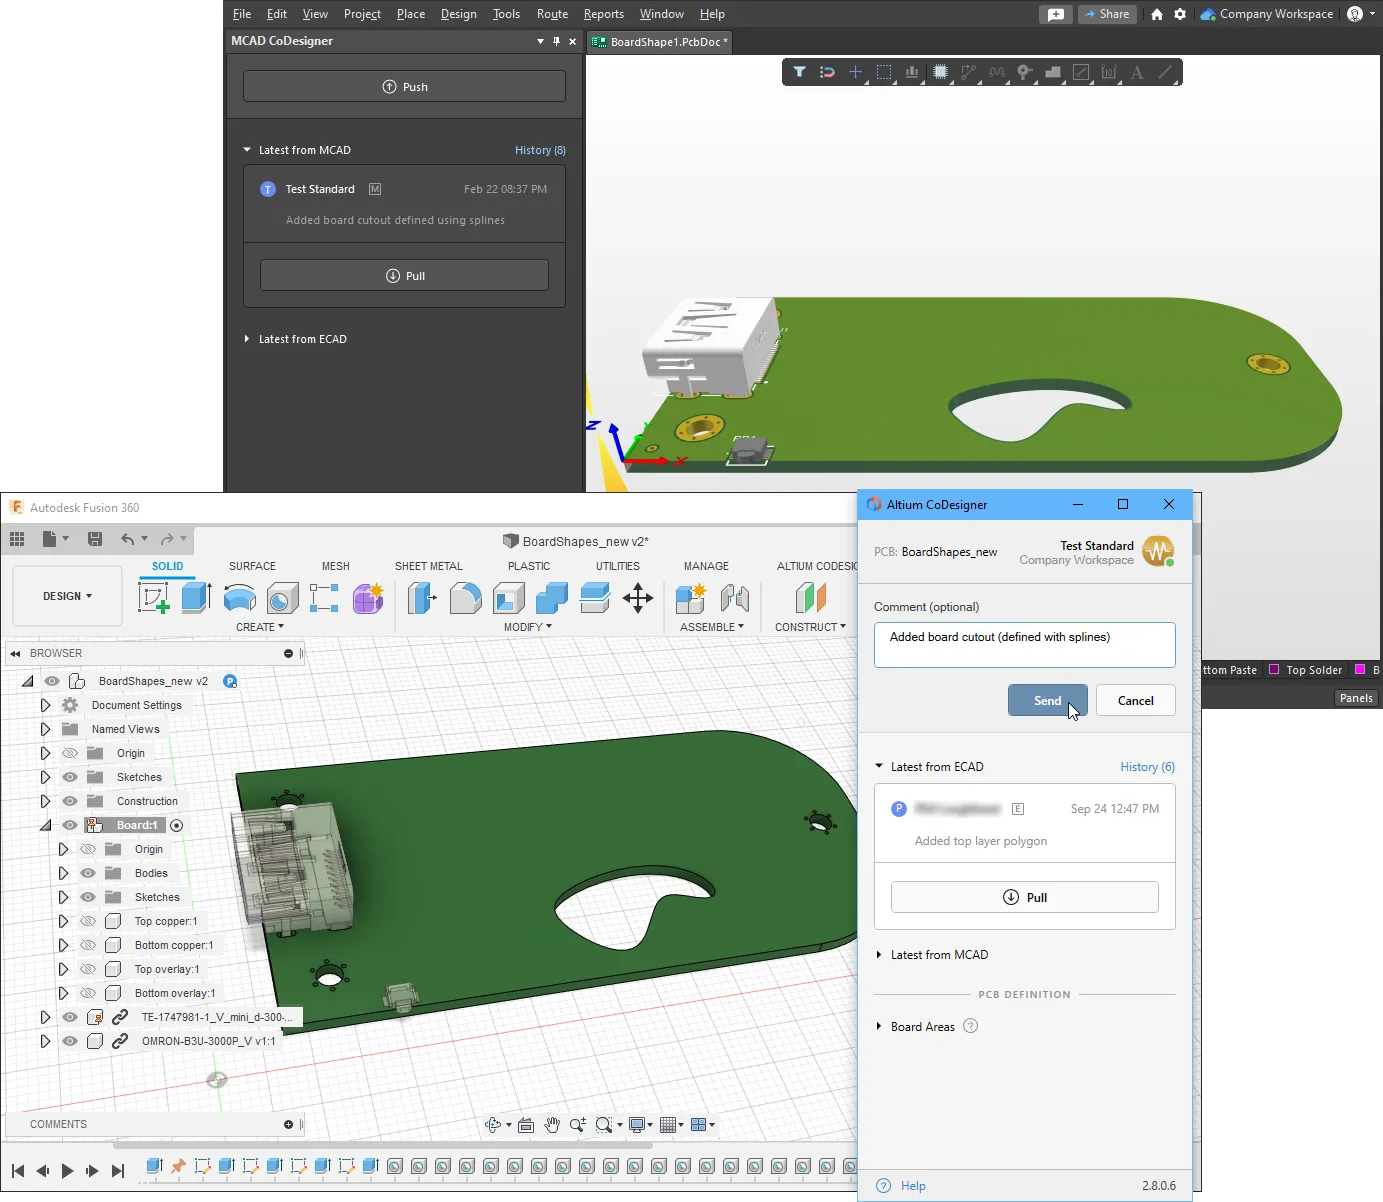Click the Fusion 360 Save icon

(95, 539)
